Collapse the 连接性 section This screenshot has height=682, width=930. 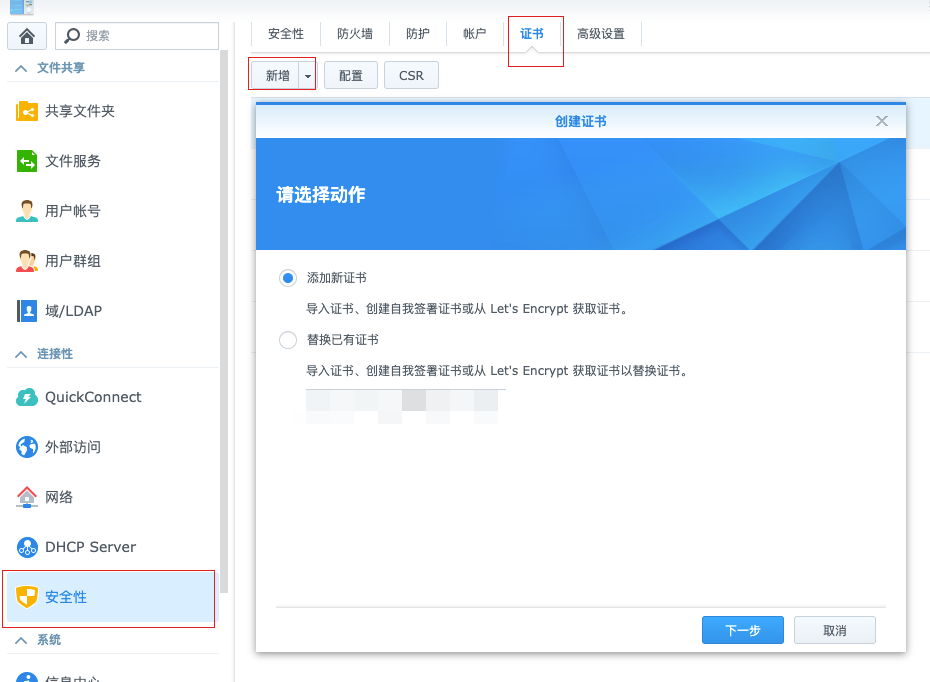(21, 354)
